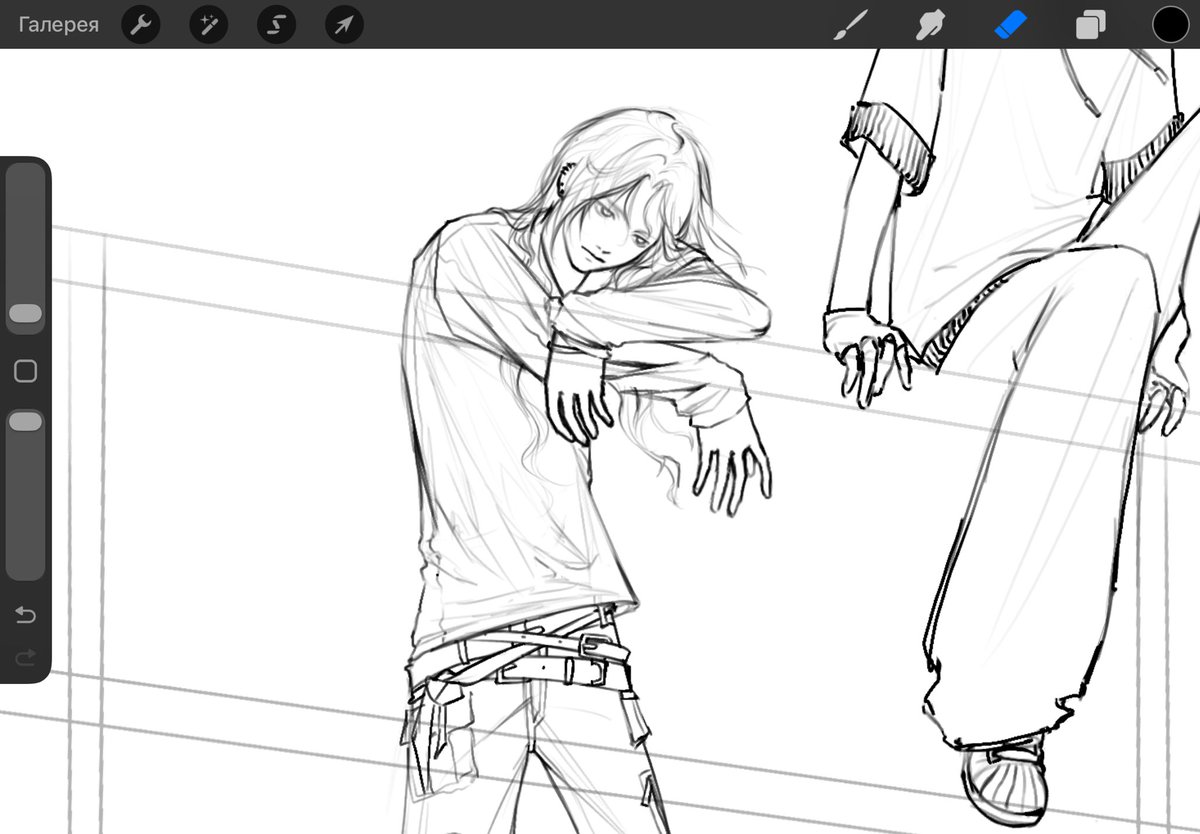Open the black color picker circle
Image resolution: width=1200 pixels, height=834 pixels.
pyautogui.click(x=1171, y=25)
